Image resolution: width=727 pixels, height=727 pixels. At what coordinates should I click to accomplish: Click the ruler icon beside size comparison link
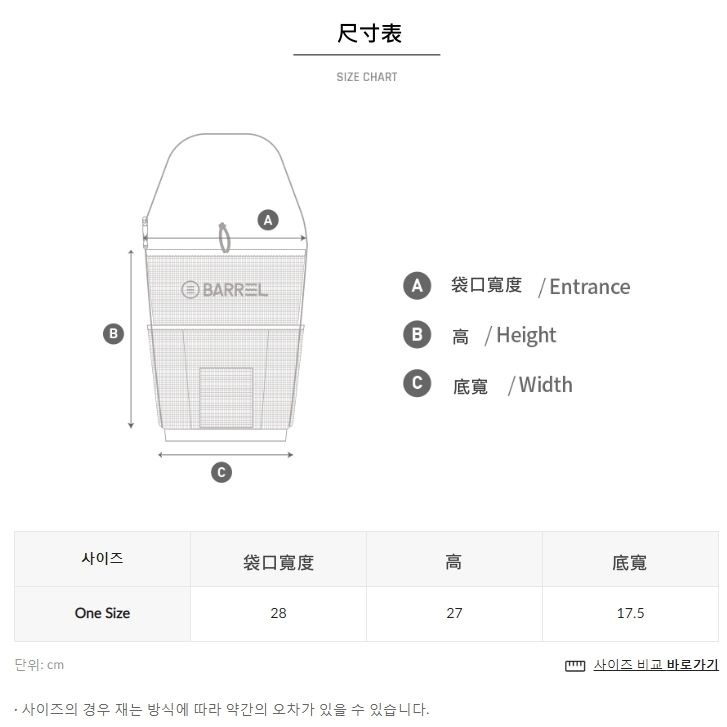[x=575, y=666]
